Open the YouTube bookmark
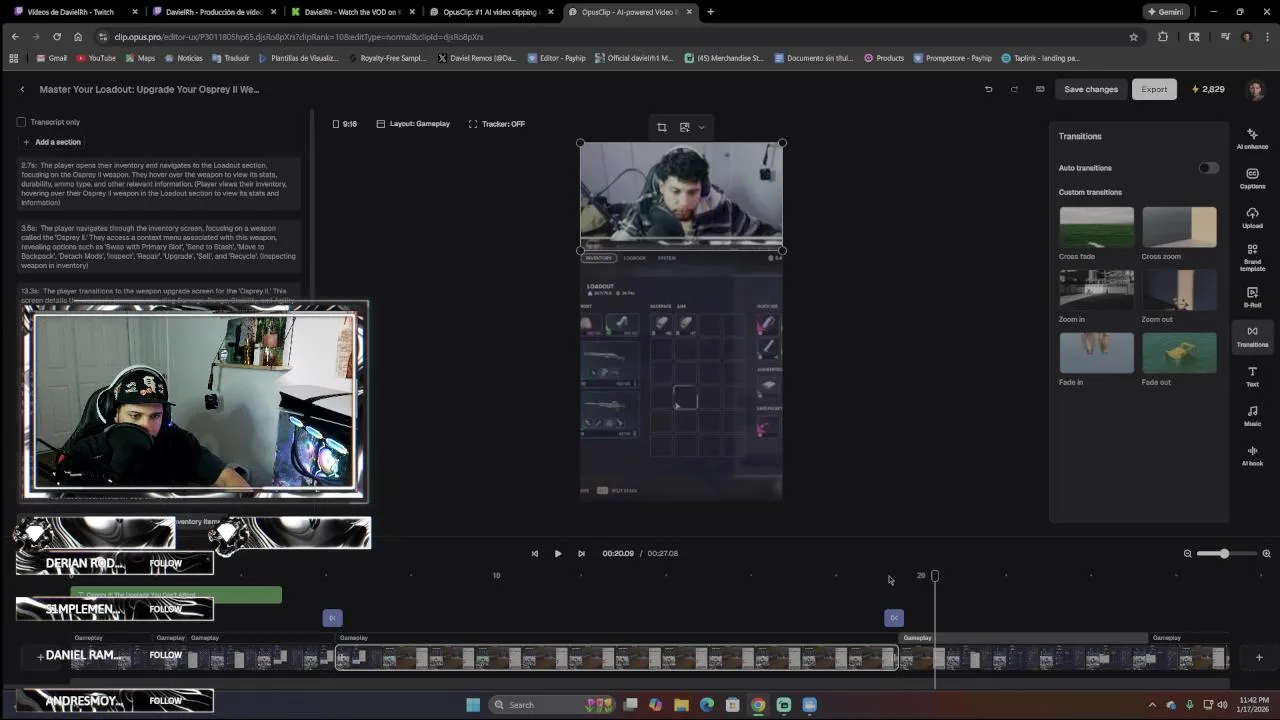 95,58
